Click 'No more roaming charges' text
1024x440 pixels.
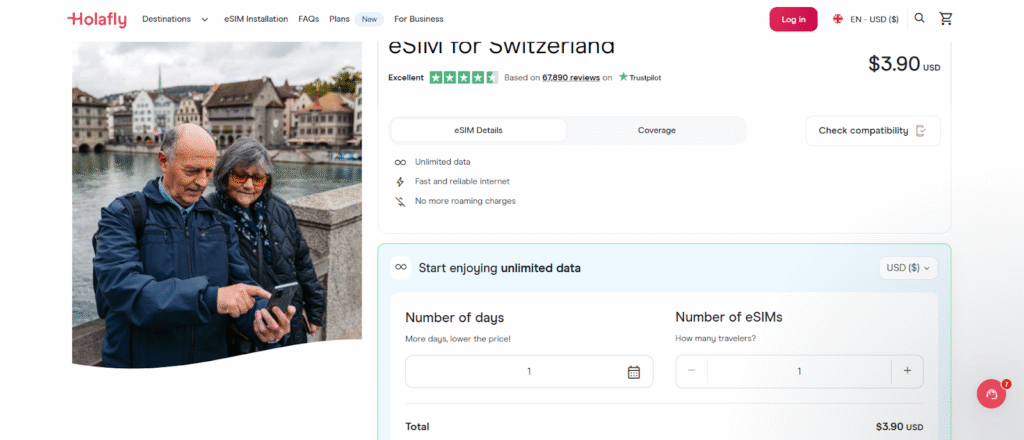click(466, 201)
